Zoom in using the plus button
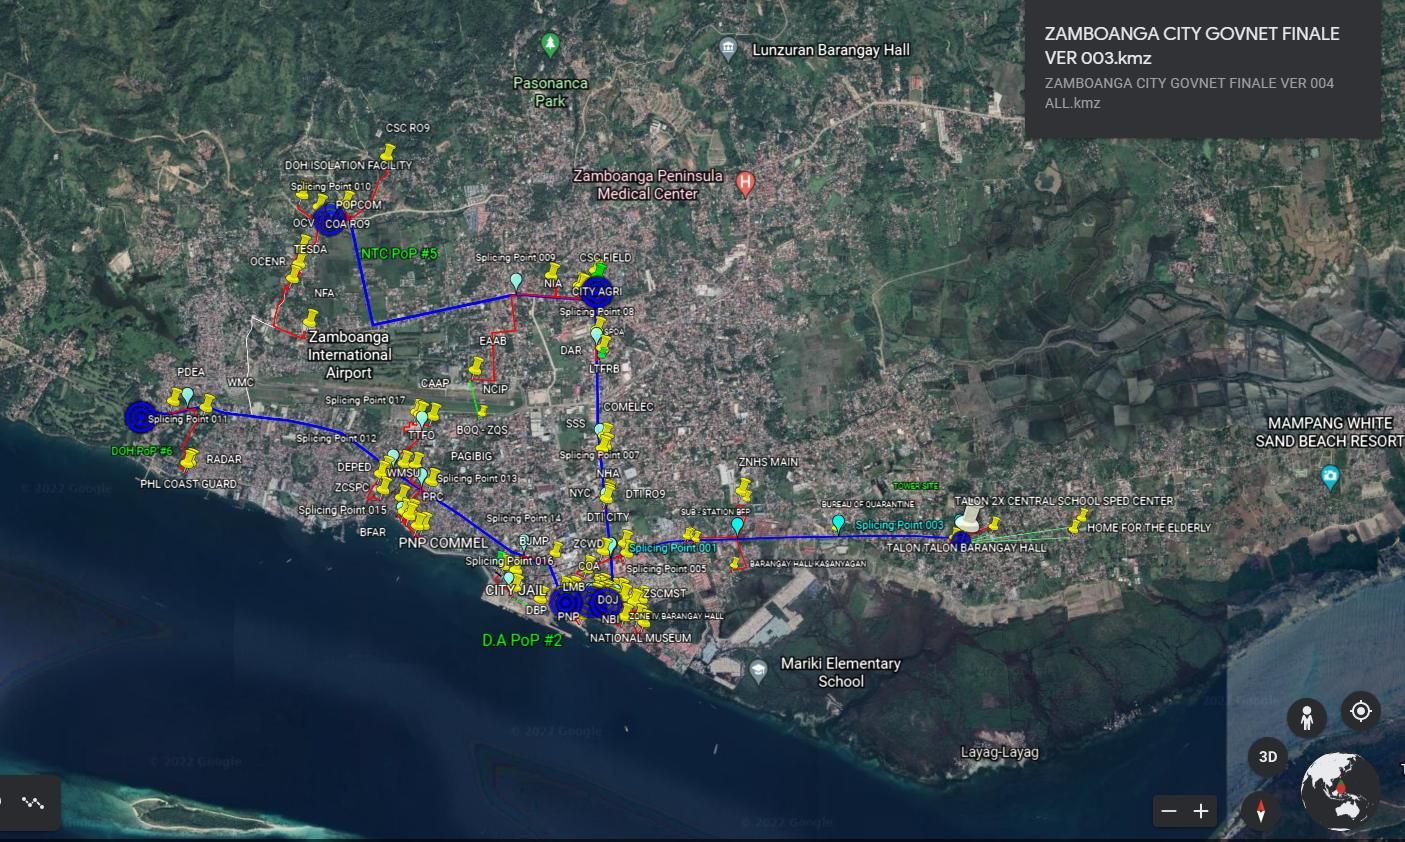The height and width of the screenshot is (842, 1405). point(1201,811)
